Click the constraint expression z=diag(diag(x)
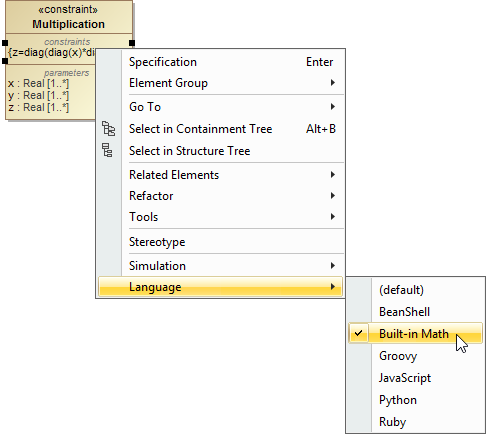The width and height of the screenshot is (486, 434). tap(52, 52)
